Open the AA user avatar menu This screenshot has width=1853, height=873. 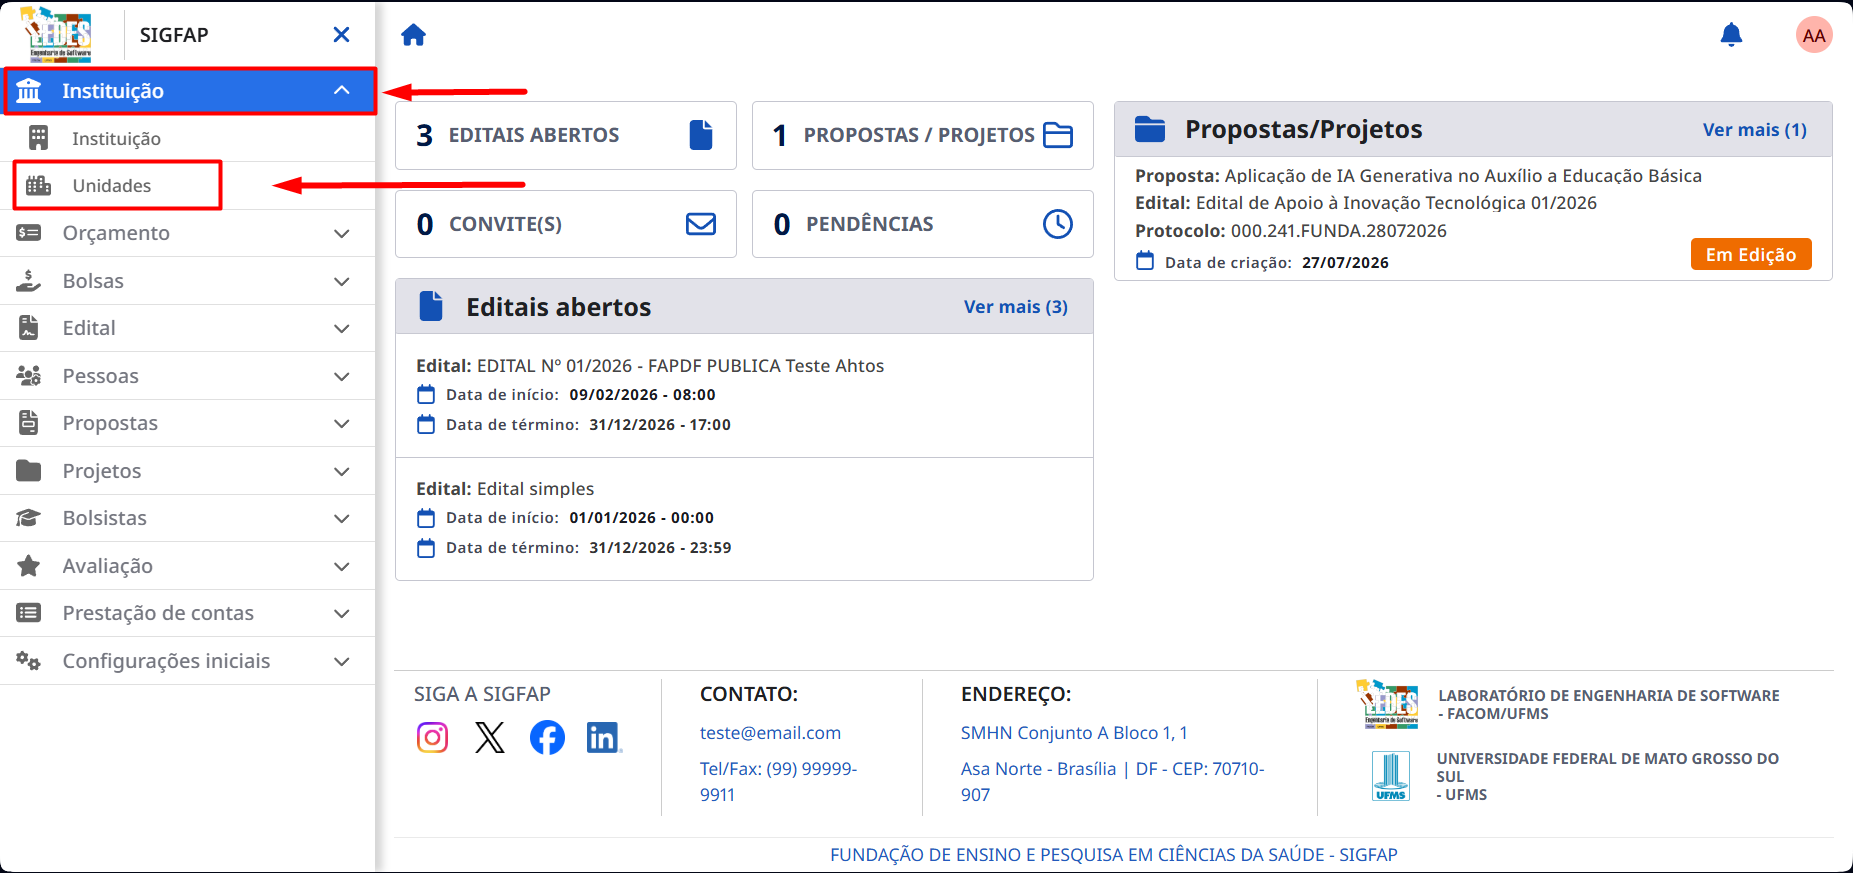1814,35
